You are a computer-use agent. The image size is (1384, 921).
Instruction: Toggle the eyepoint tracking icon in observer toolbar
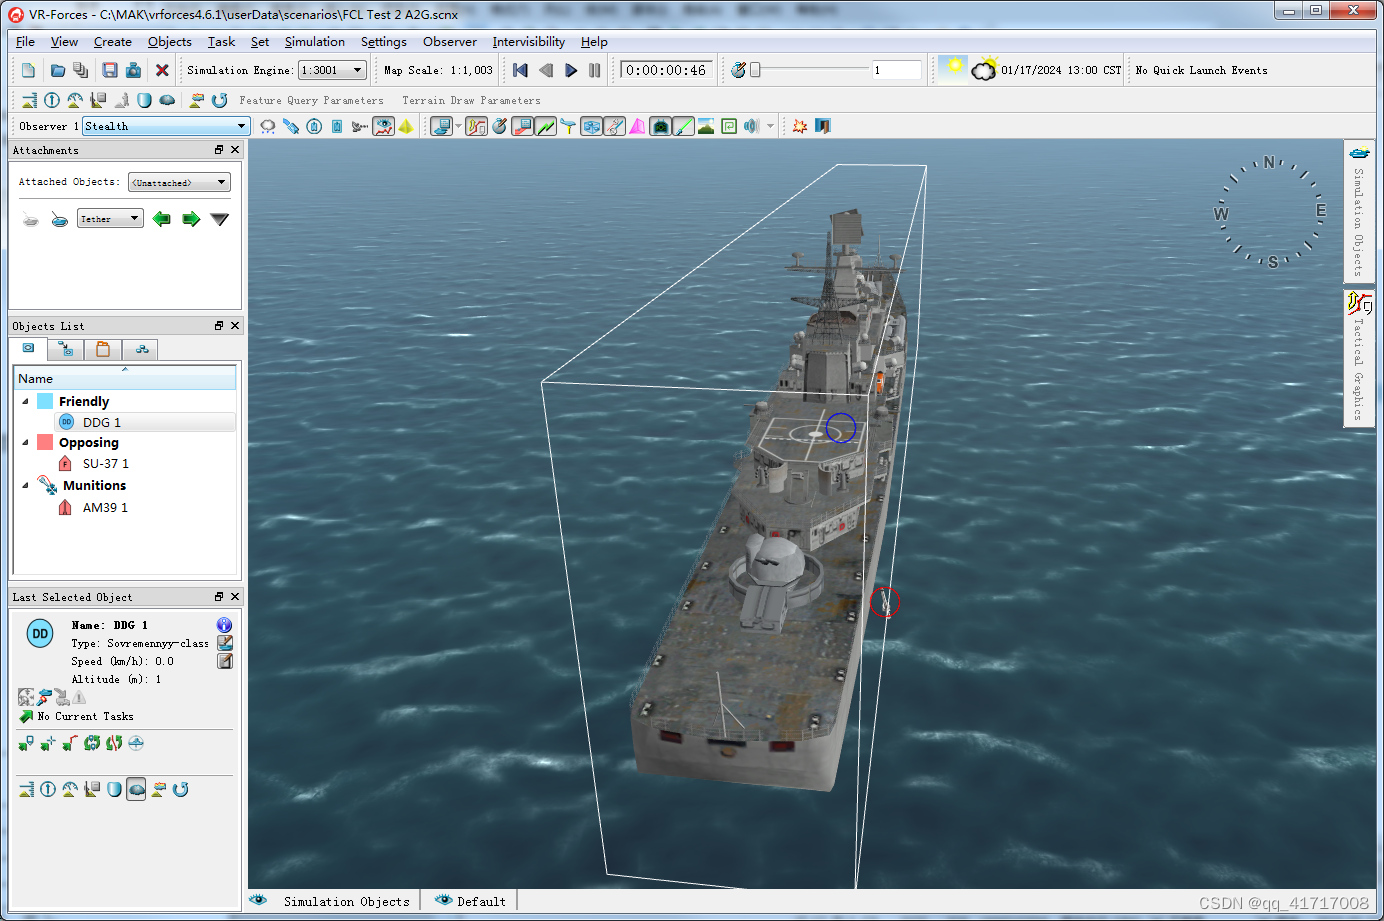(383, 126)
